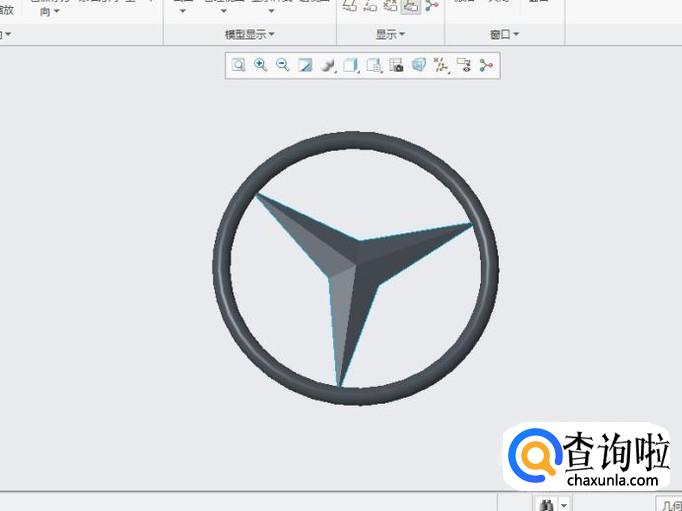Click the Repaint screen icon

pyautogui.click(x=305, y=66)
